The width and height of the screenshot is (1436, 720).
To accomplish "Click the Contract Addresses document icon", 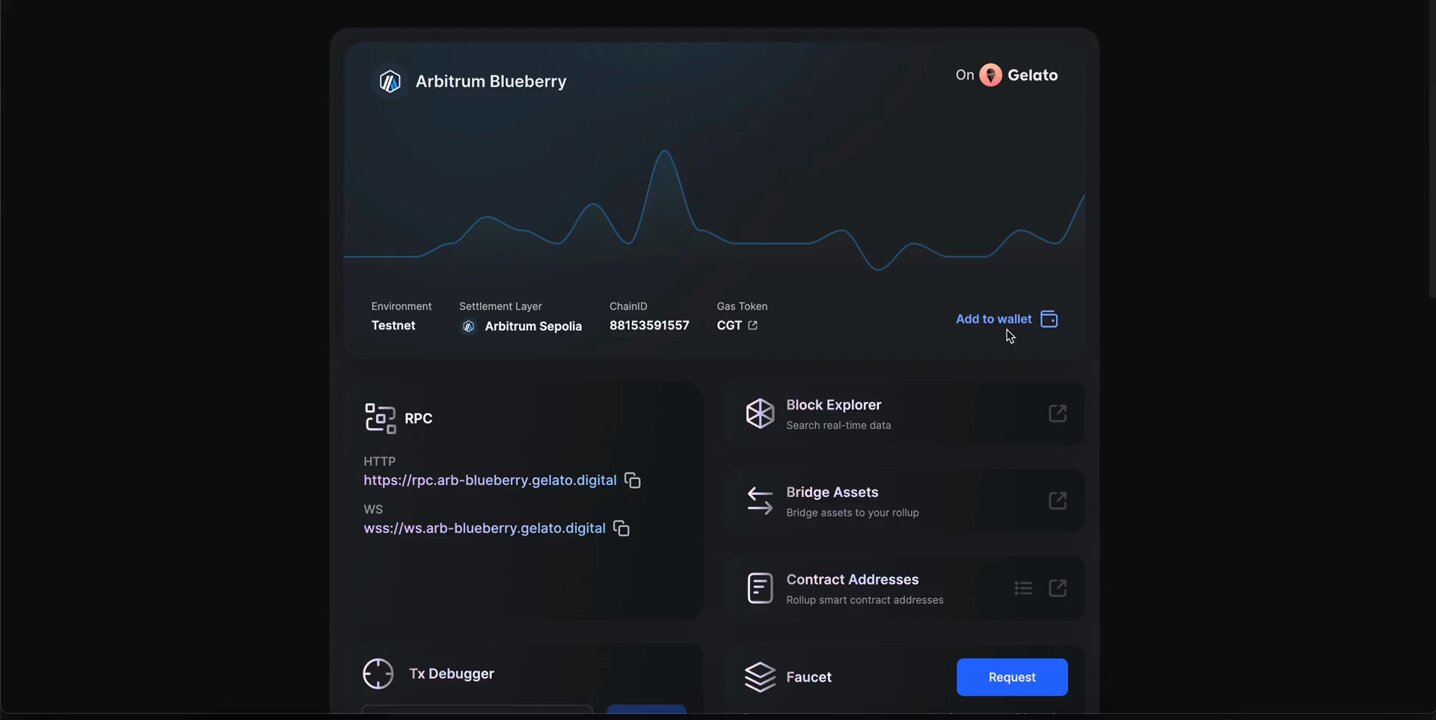I will pyautogui.click(x=759, y=587).
